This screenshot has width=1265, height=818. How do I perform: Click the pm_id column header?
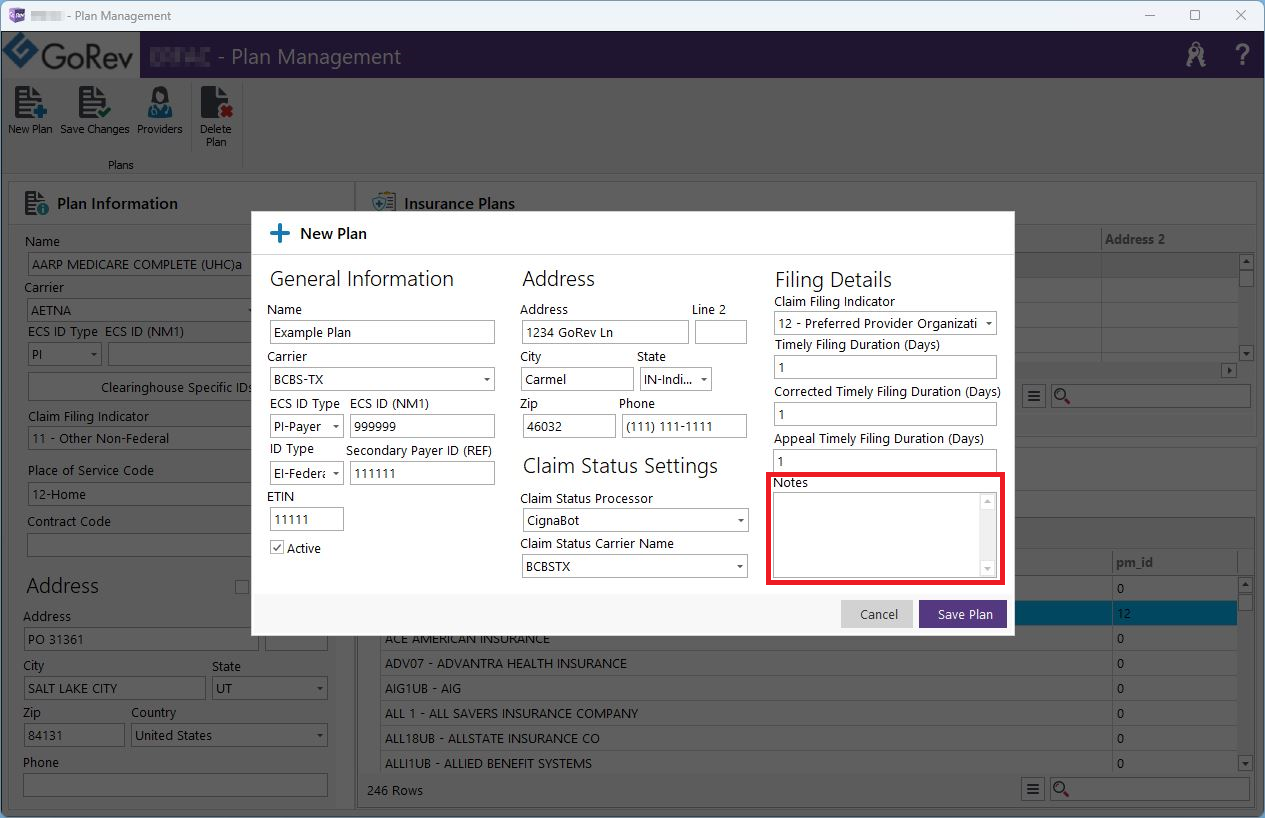[1174, 562]
